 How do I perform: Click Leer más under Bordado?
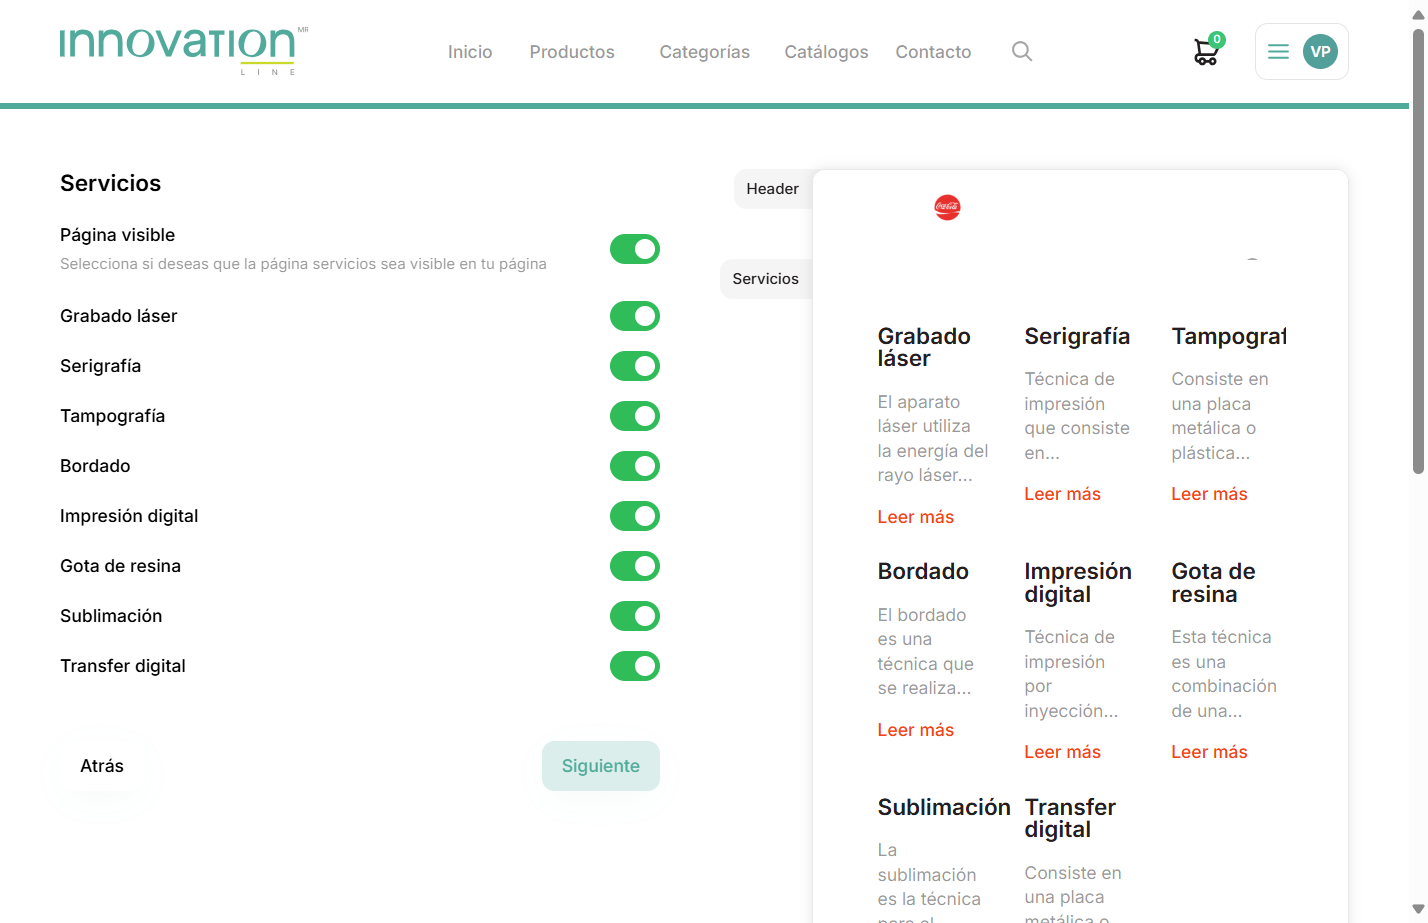[915, 730]
